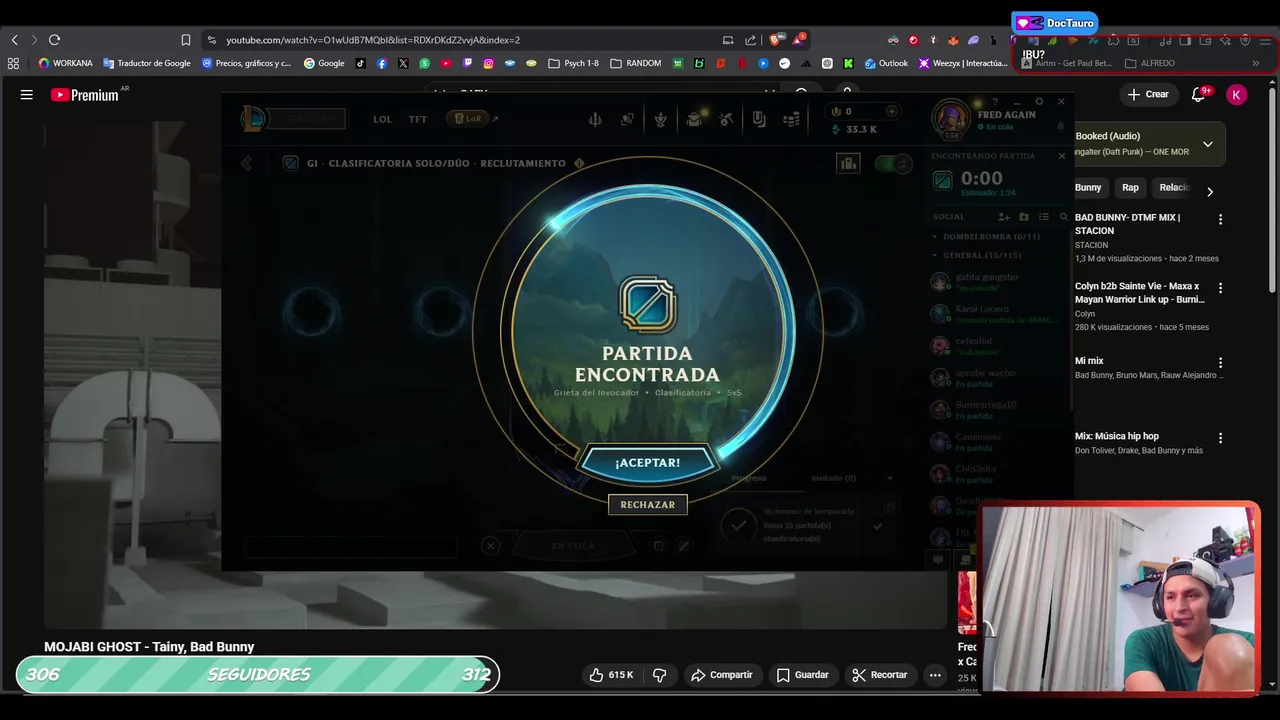Image resolution: width=1280 pixels, height=720 pixels.
Task: Open the share icon in address bar
Action: (751, 40)
